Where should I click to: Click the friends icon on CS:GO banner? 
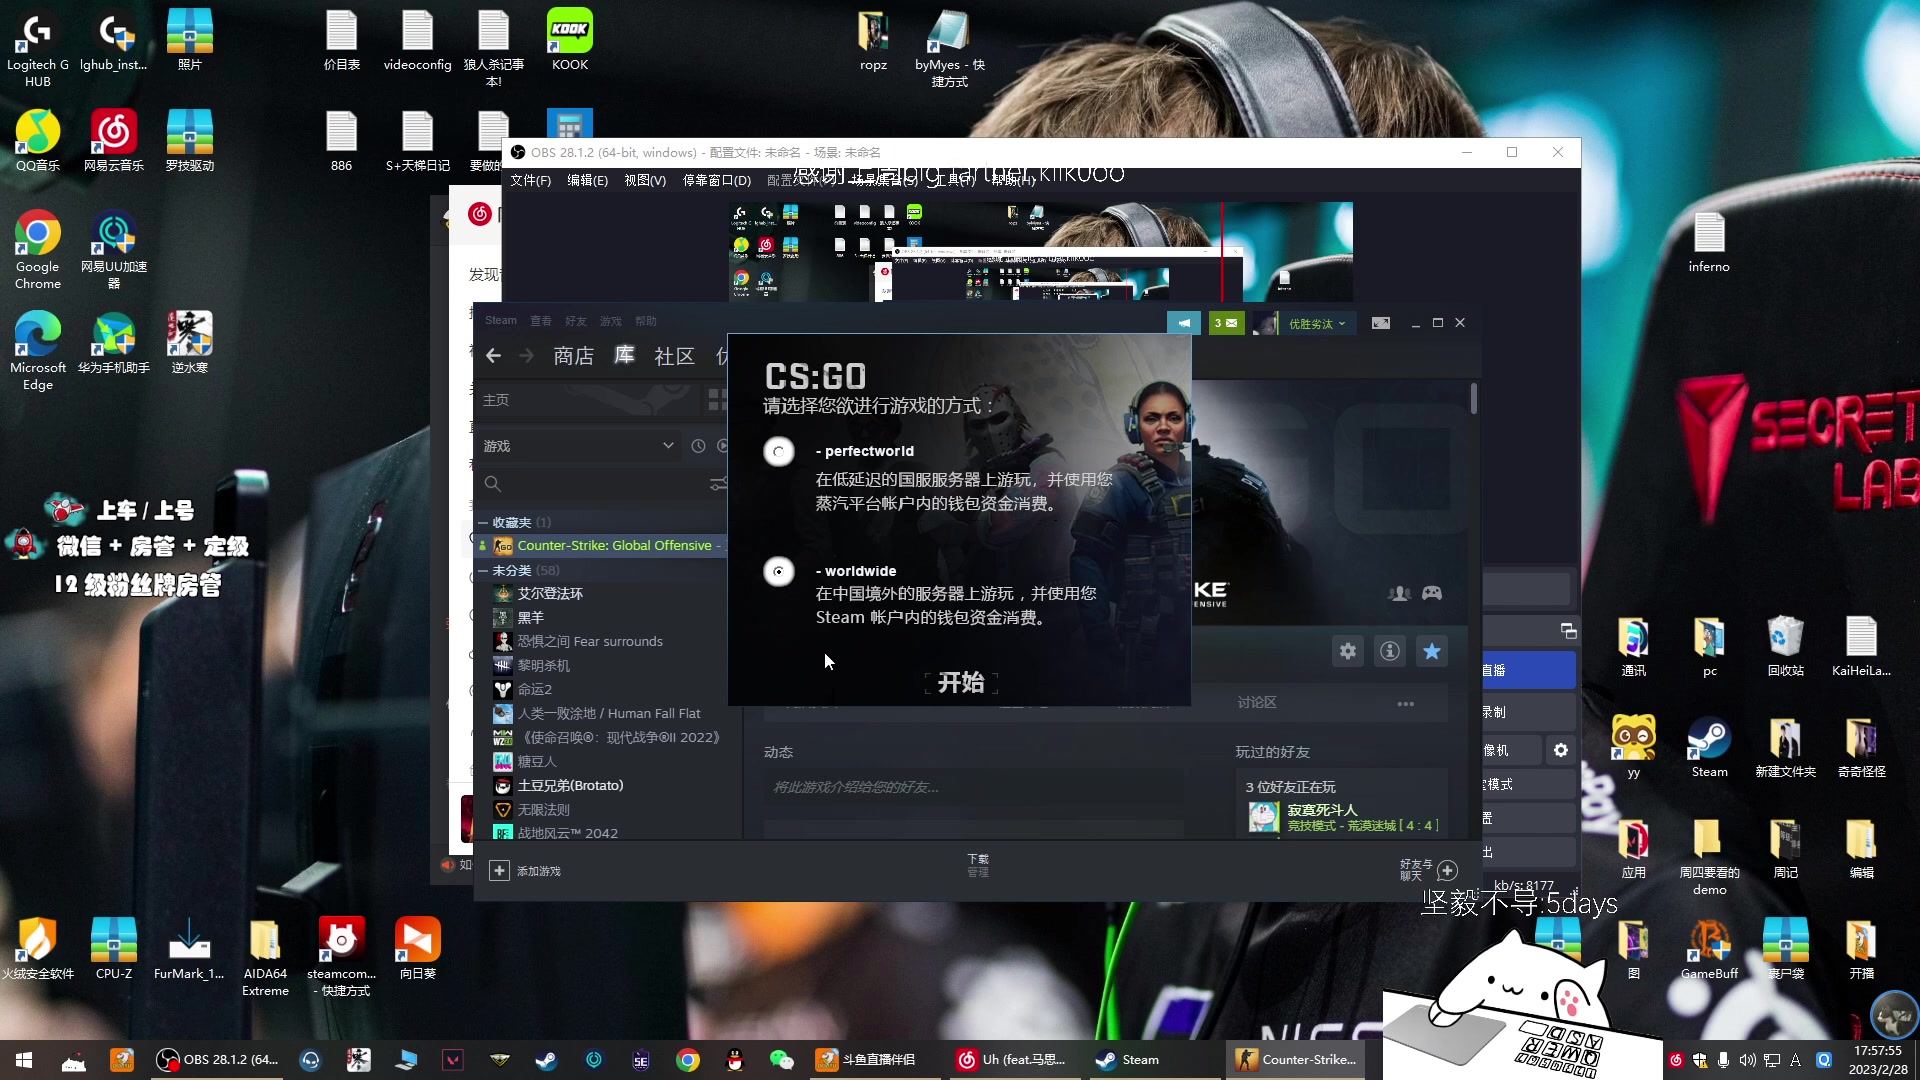(1399, 594)
